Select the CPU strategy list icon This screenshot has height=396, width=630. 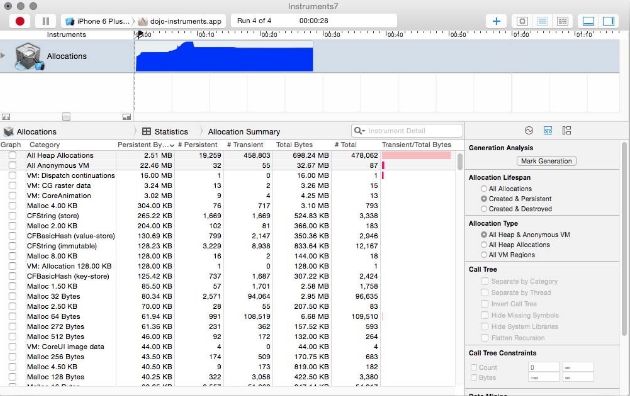coord(542,21)
